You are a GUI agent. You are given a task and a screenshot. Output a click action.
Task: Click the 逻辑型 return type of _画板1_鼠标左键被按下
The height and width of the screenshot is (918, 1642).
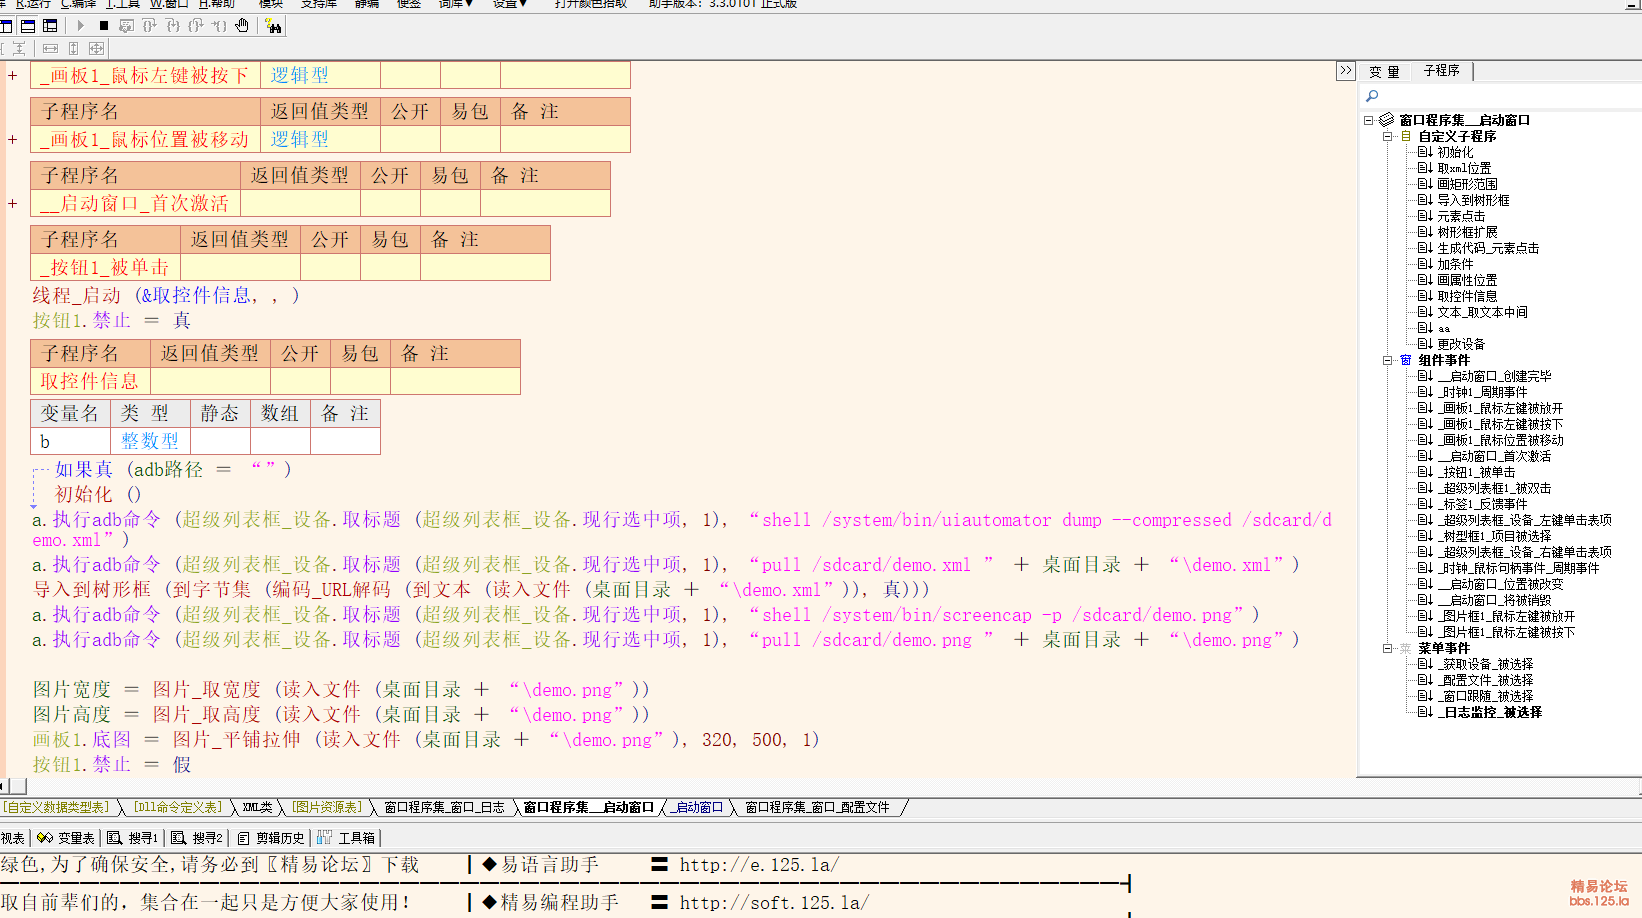[320, 75]
